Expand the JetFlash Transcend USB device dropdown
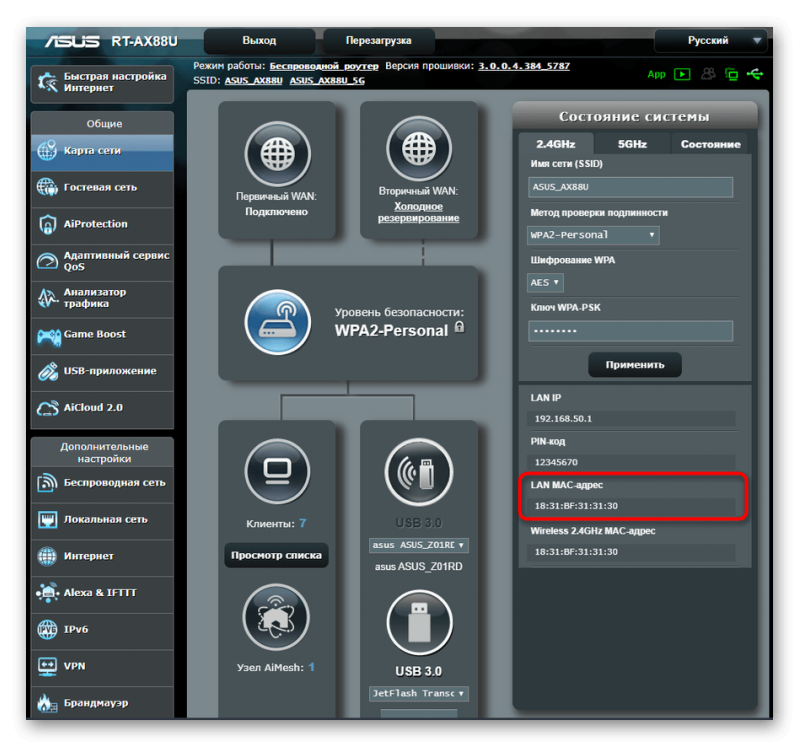The image size is (800, 747). 418,693
